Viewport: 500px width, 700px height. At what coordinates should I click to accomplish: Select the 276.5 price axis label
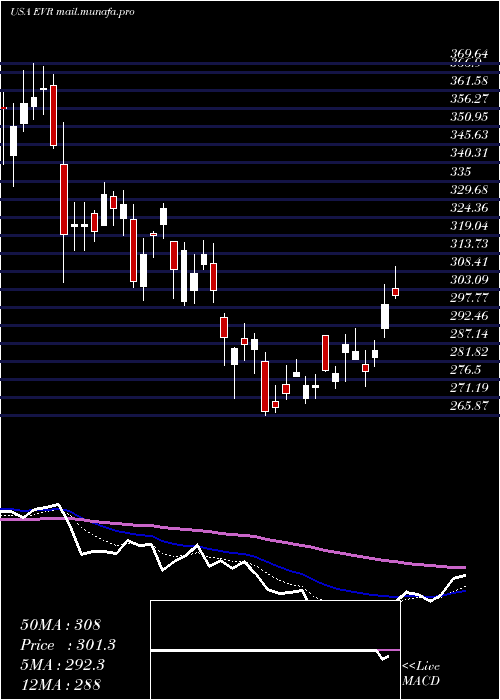point(466,370)
